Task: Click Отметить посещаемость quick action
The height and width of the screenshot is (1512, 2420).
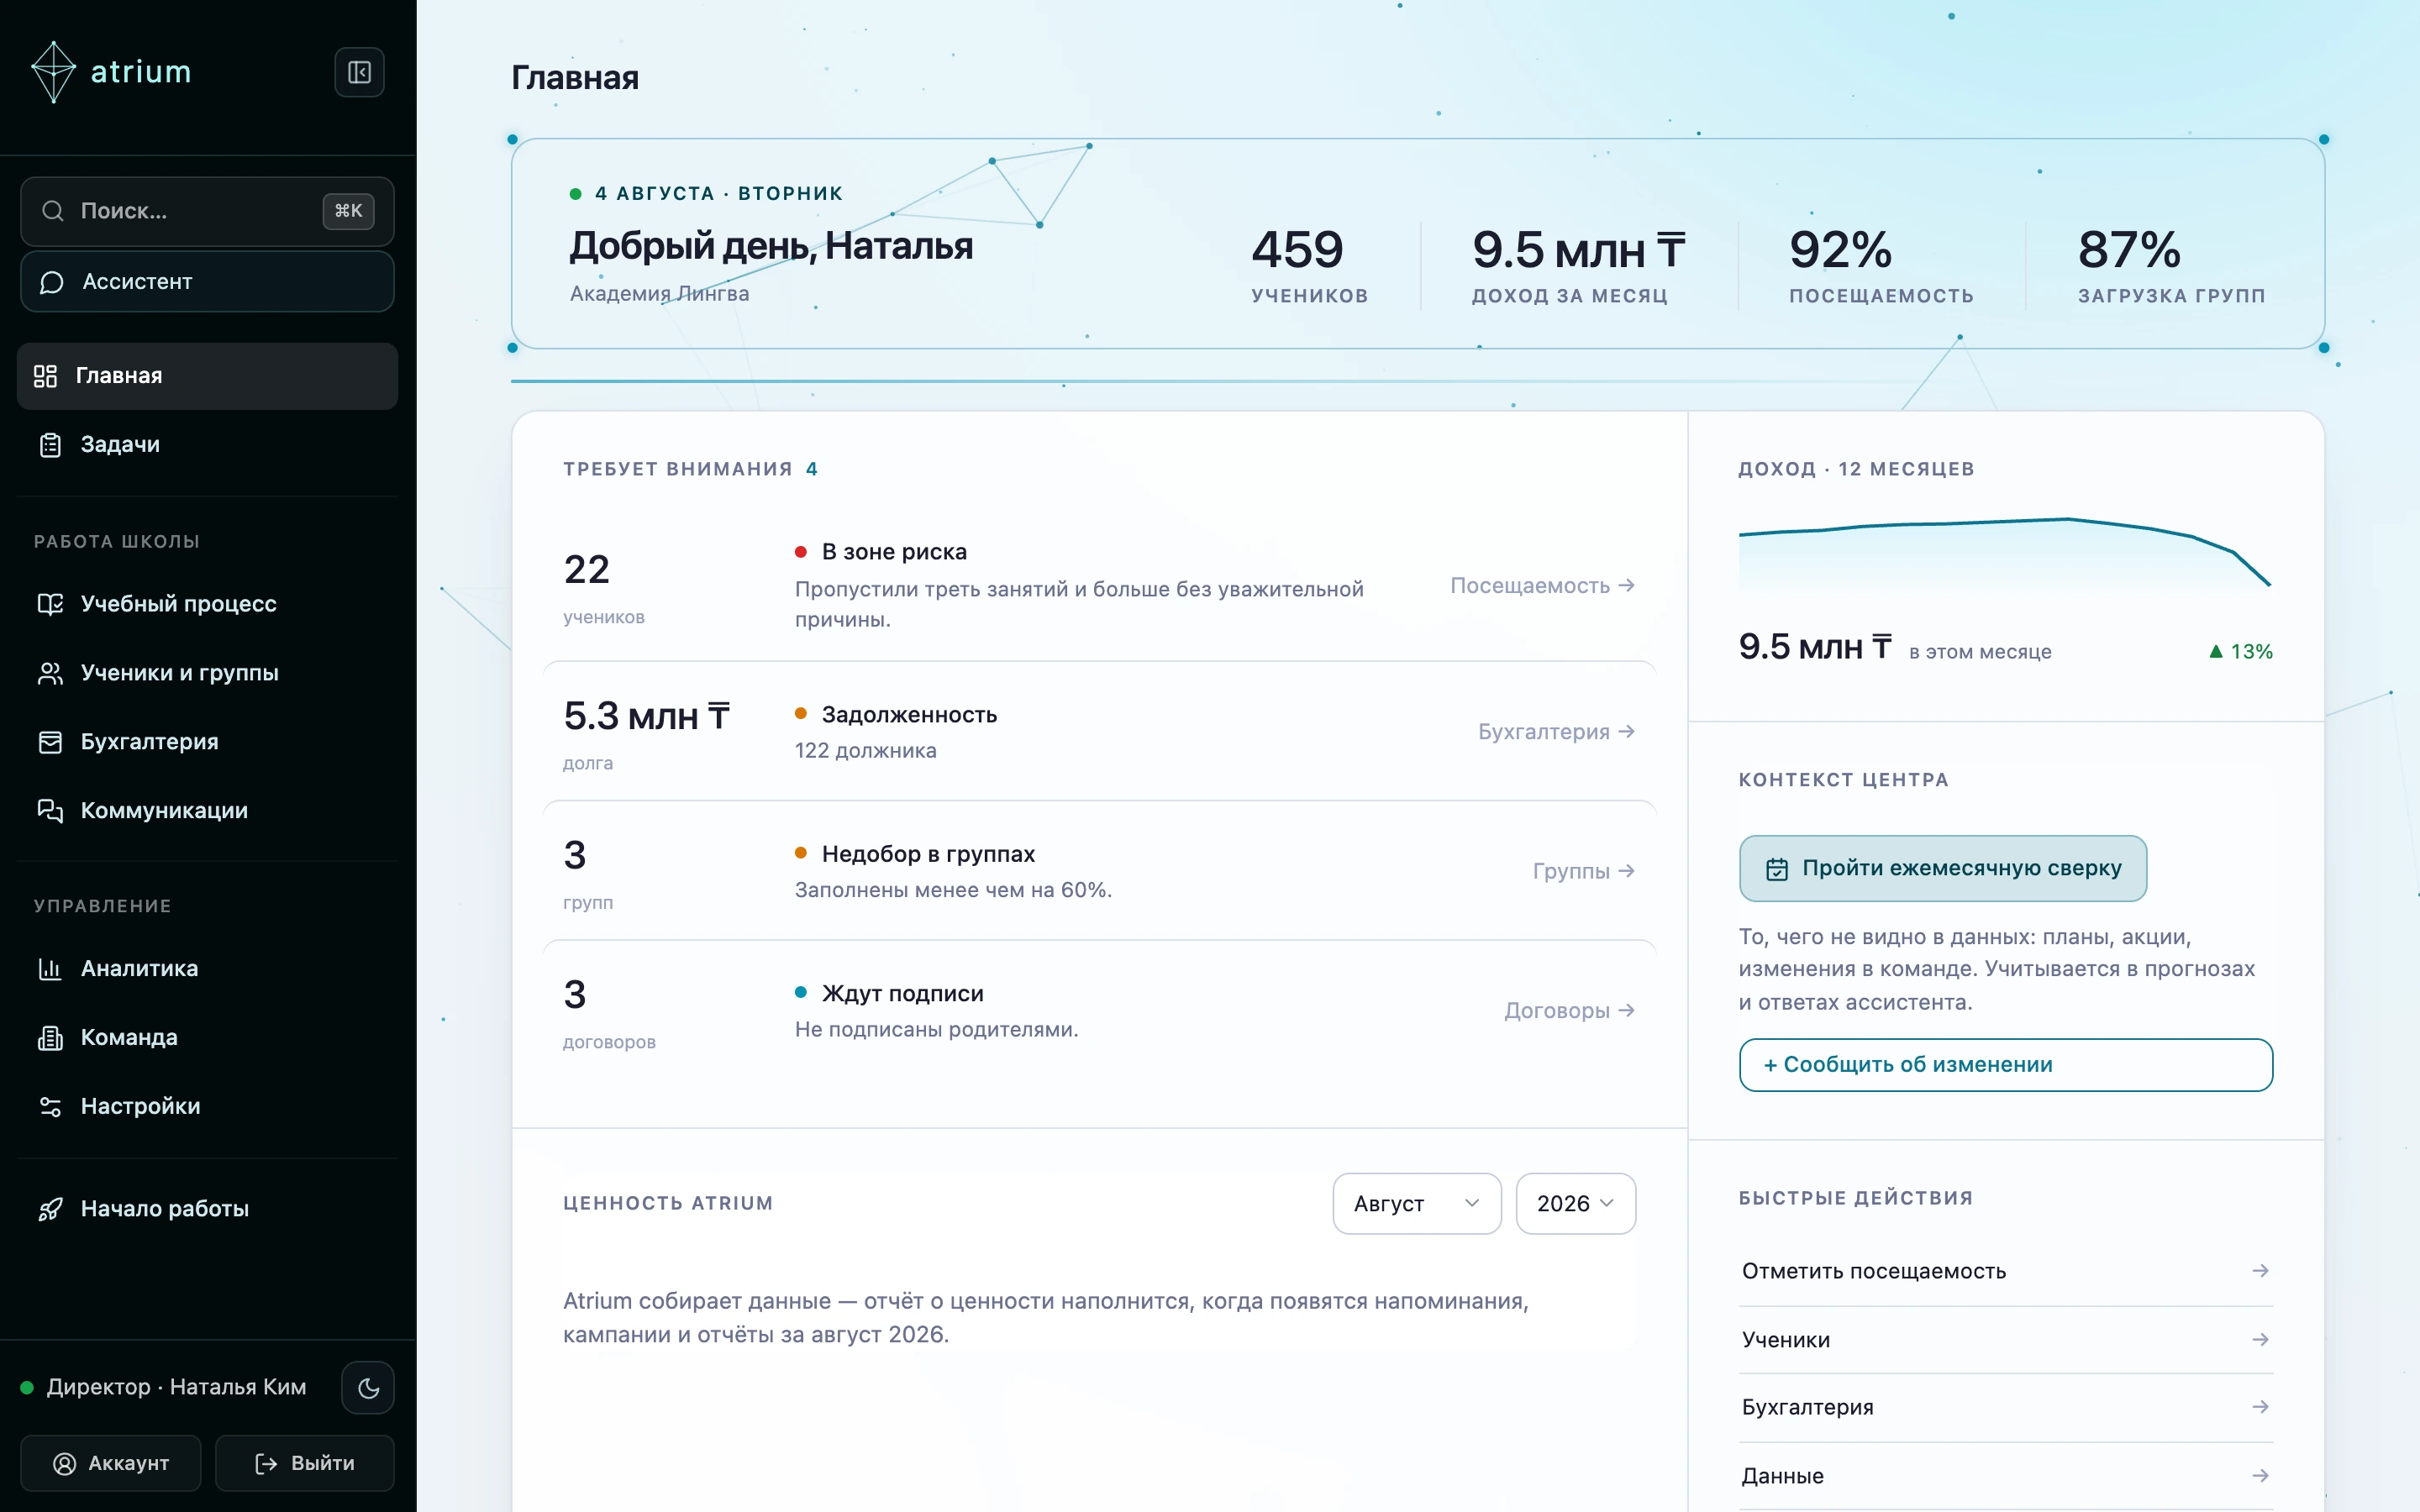Action: 2006,1271
